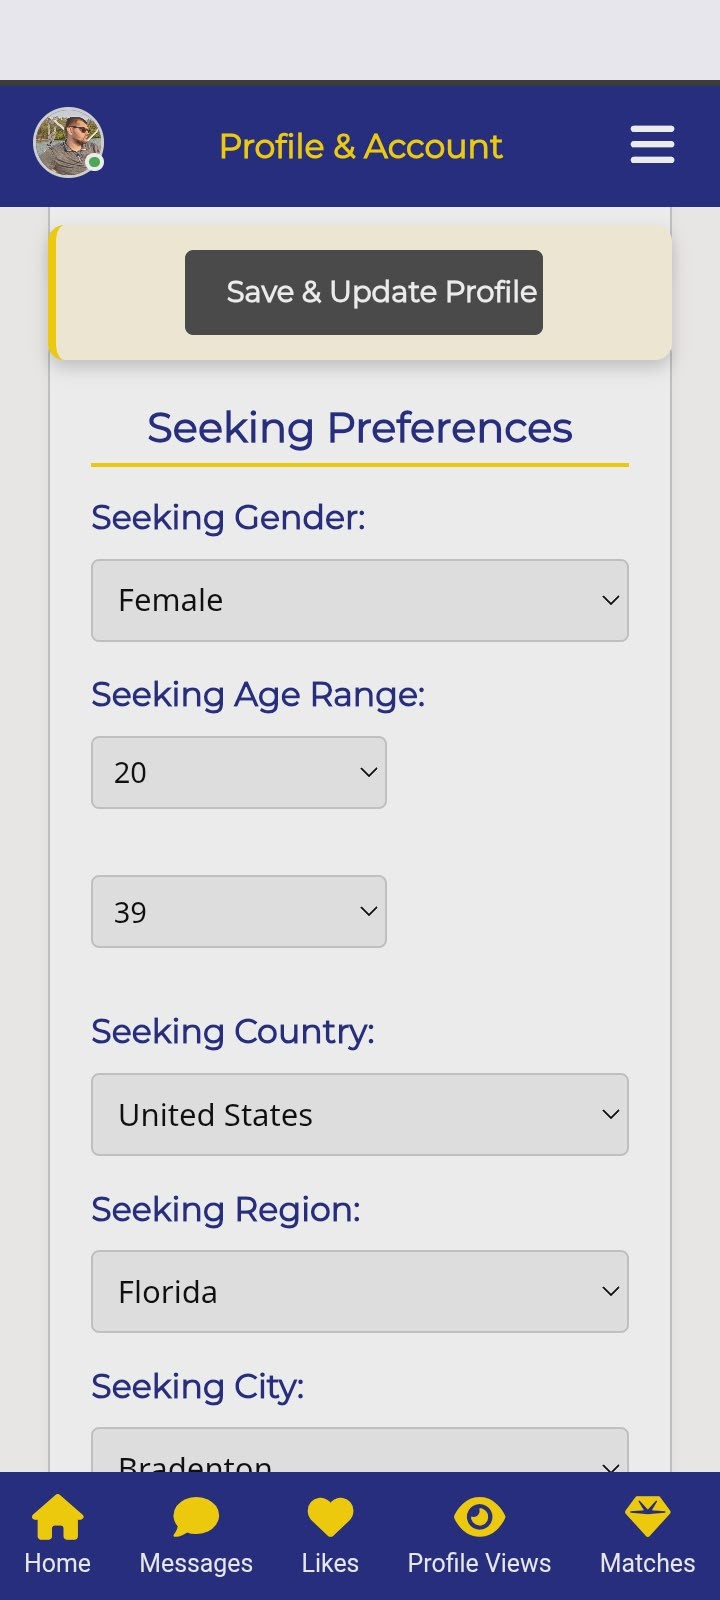
Task: Tap the Home house icon
Action: pyautogui.click(x=58, y=1517)
